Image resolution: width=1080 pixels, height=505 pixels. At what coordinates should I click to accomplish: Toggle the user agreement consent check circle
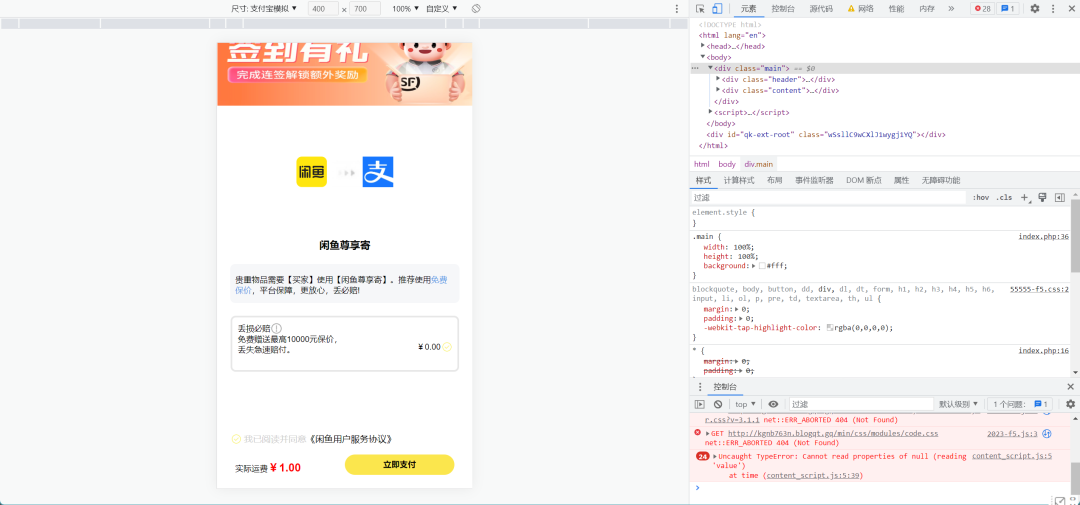click(236, 439)
